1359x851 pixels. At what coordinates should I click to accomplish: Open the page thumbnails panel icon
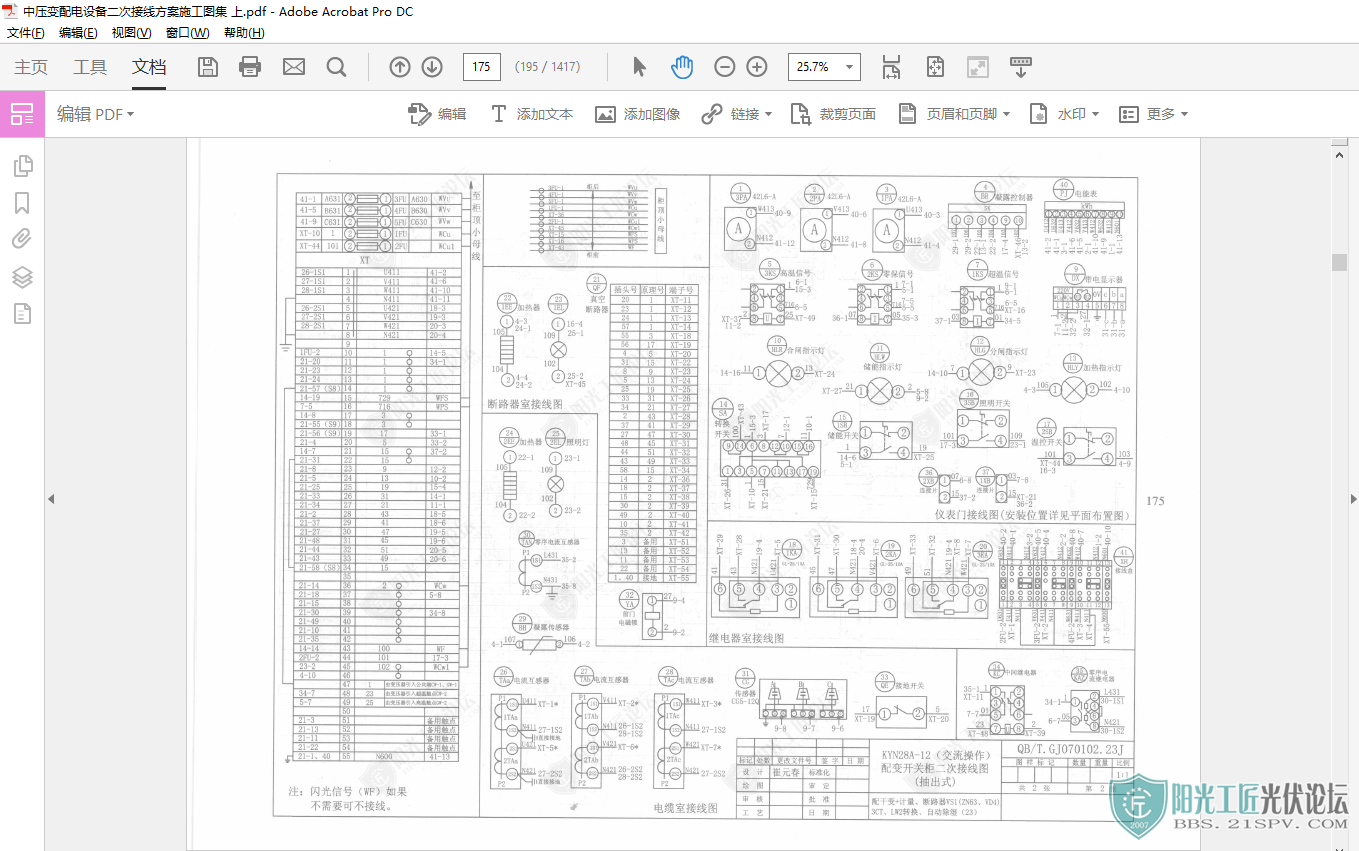(22, 167)
